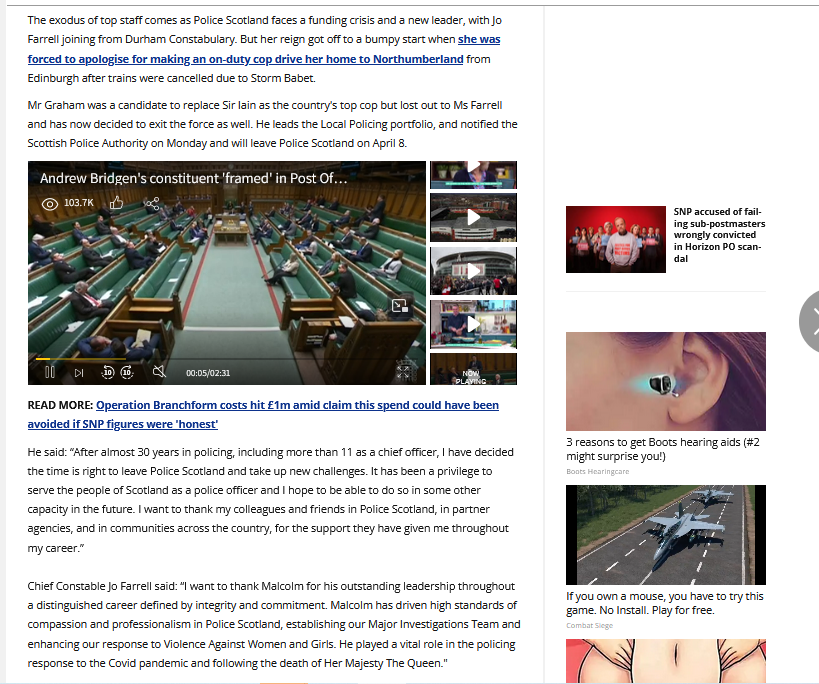Skip to next video in player
The image size is (819, 684).
tap(79, 373)
